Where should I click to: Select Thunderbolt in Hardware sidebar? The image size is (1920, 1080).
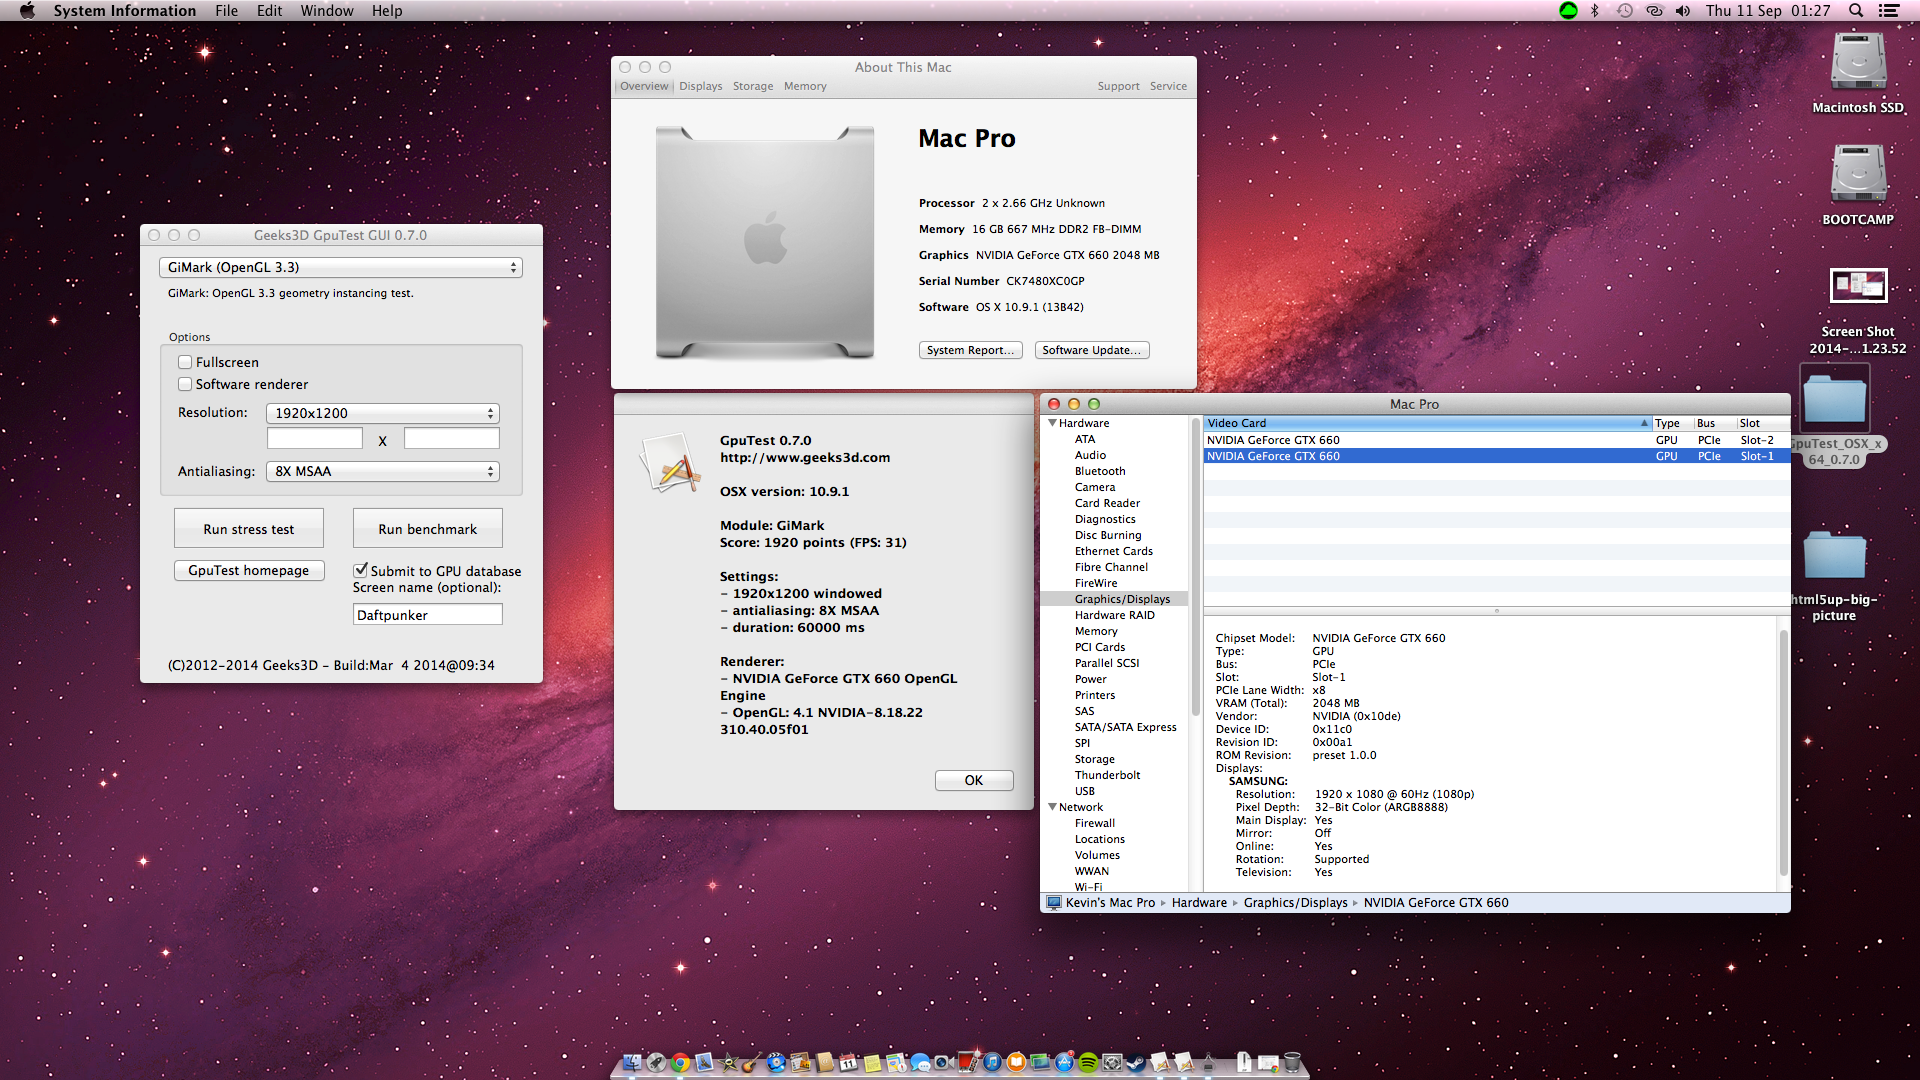coord(1107,775)
